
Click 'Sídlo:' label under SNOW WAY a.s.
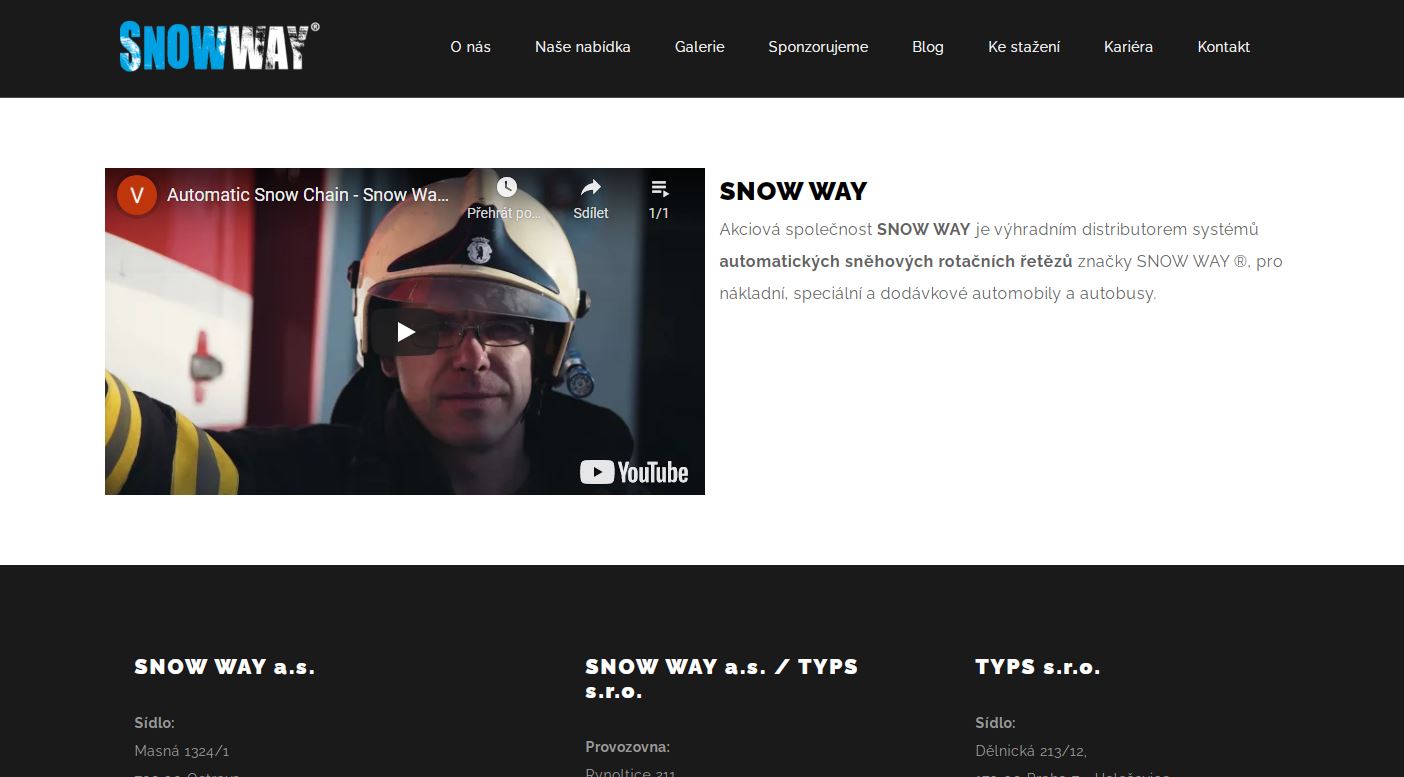click(155, 723)
